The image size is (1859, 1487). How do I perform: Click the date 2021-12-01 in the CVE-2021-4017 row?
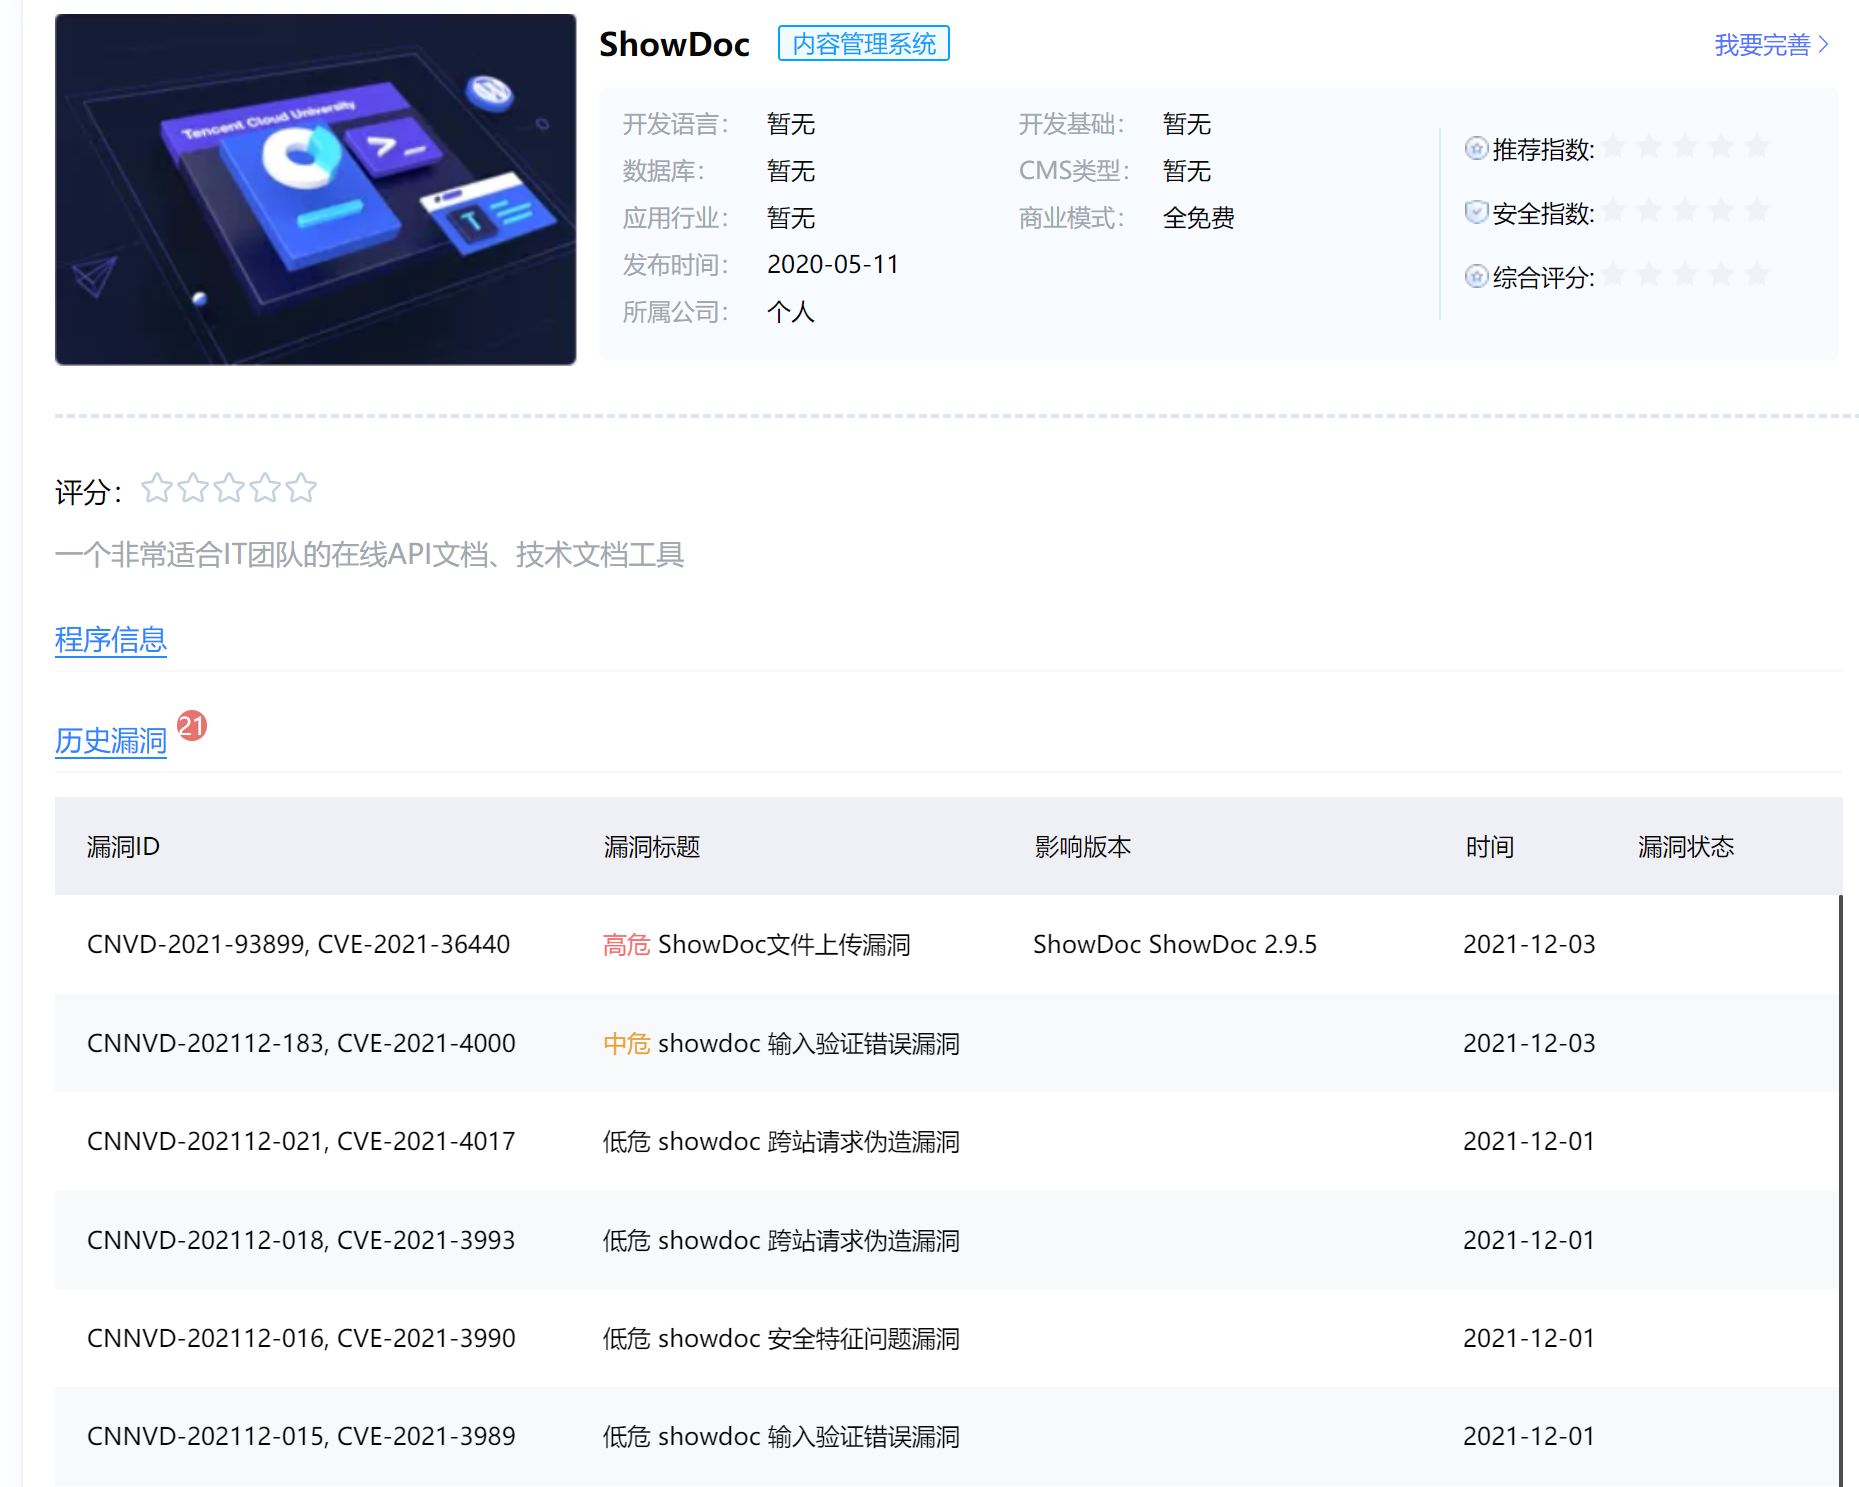[1529, 1142]
